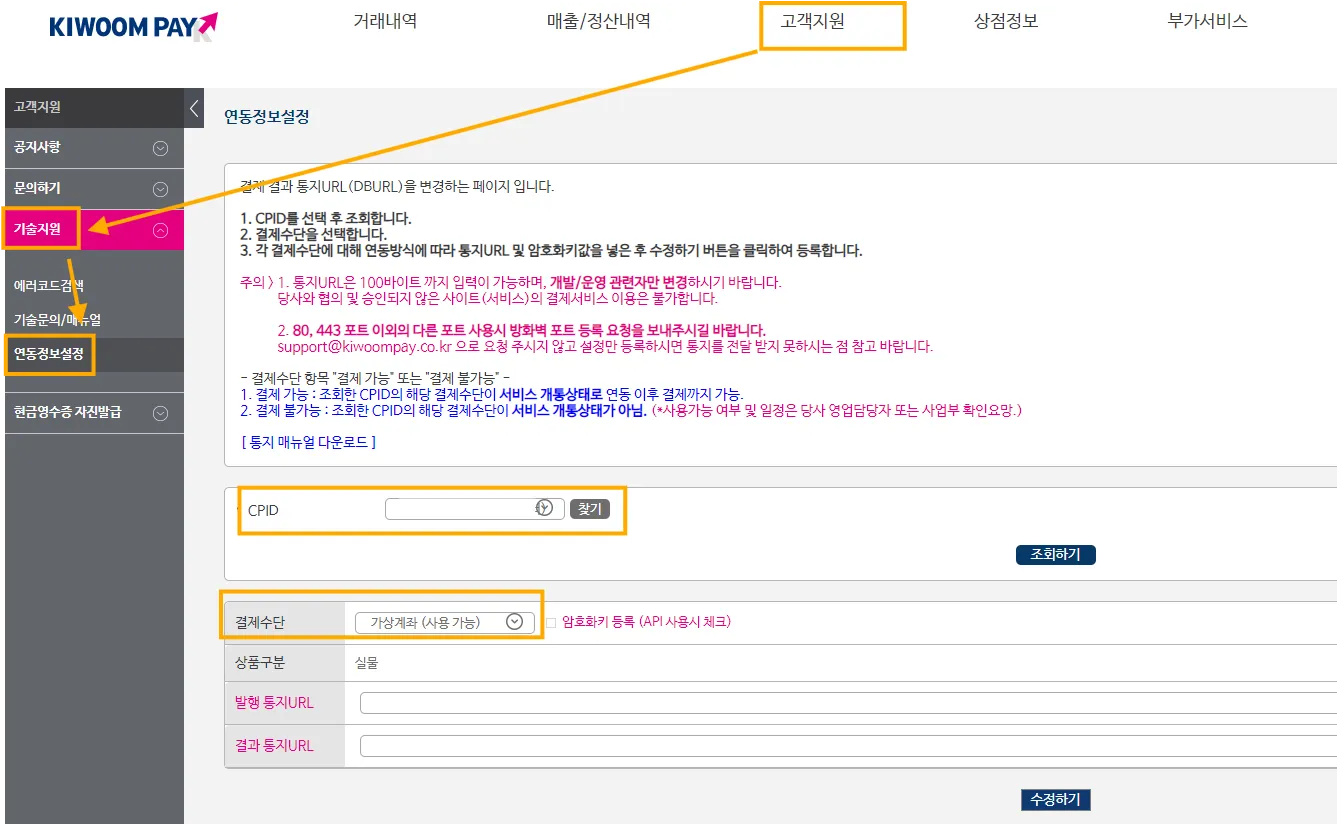Viewport: 1337px width, 824px height.
Task: Click the 결과 통지URL input field
Action: tap(848, 746)
